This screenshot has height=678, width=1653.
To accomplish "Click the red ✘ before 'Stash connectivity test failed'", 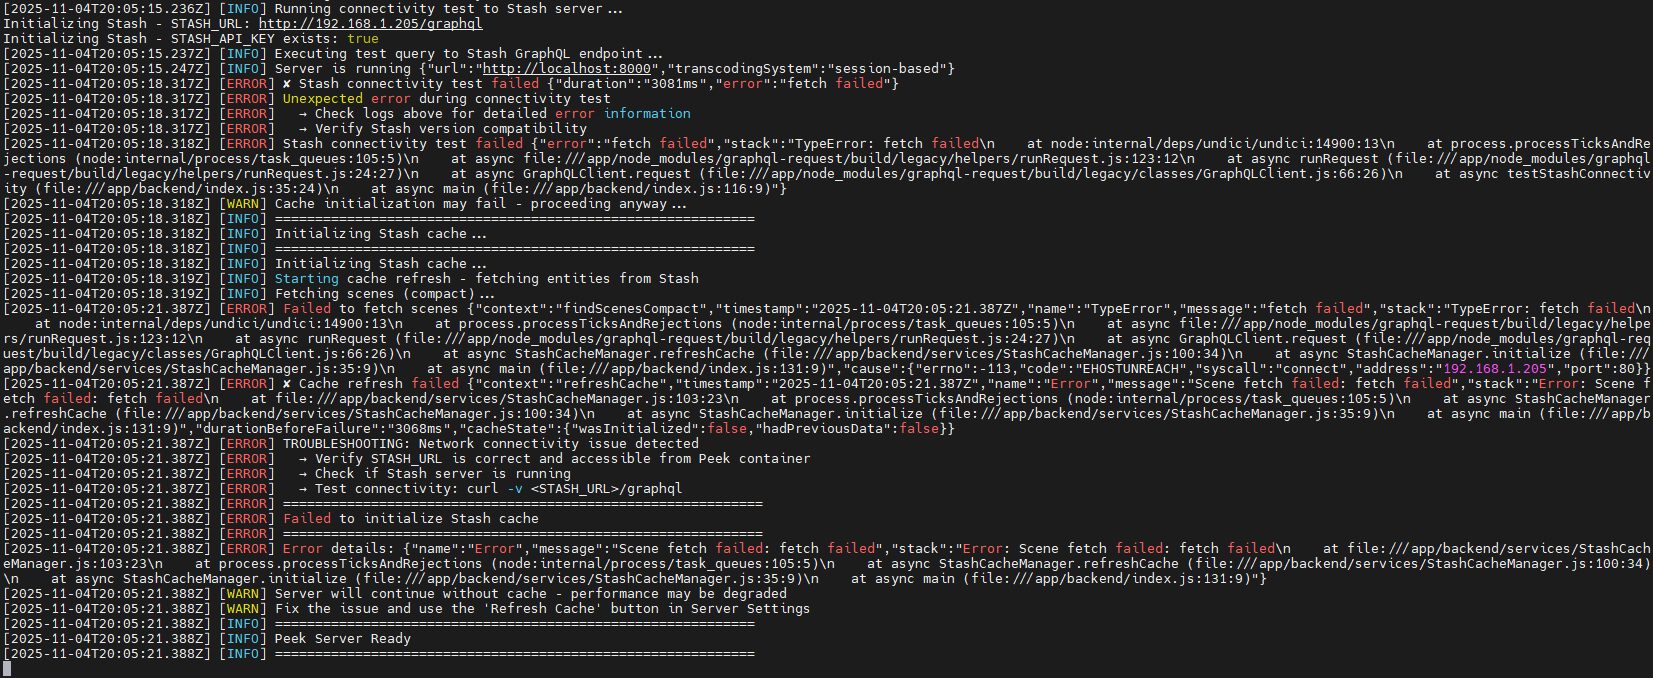I will click(287, 84).
